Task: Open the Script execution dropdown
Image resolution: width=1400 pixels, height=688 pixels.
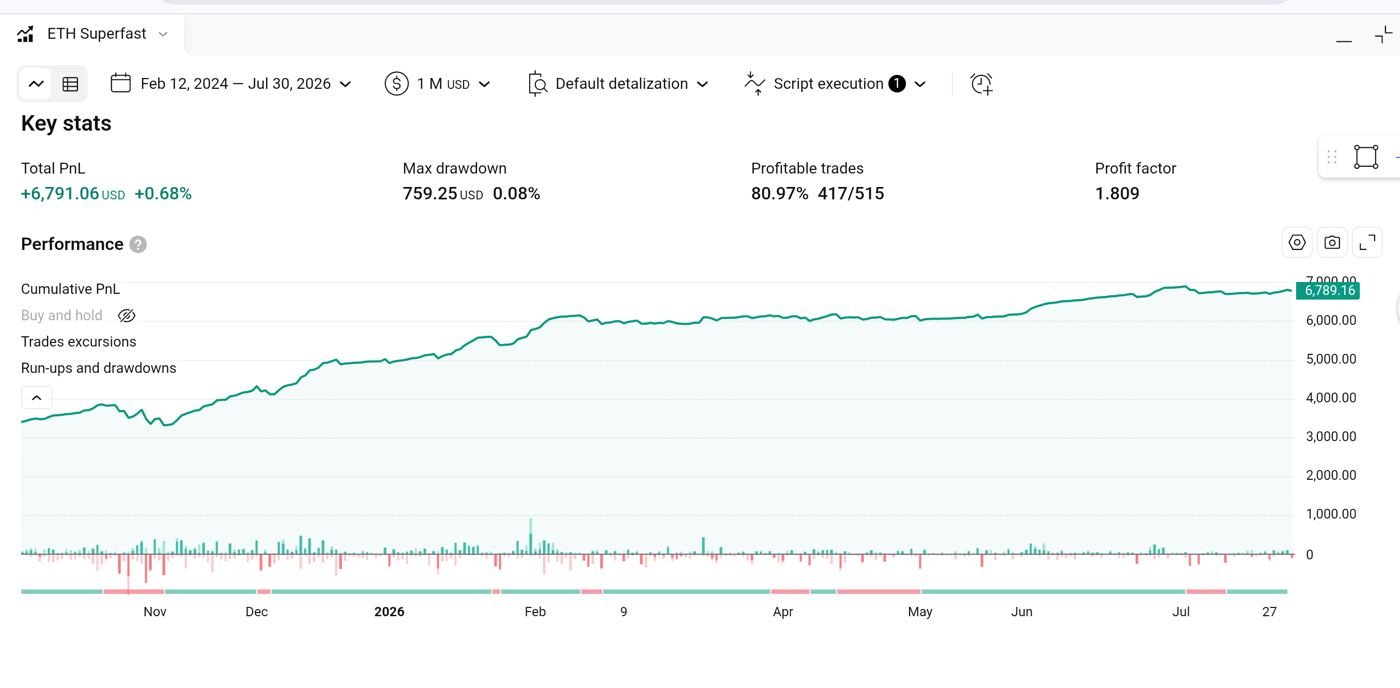Action: [835, 84]
